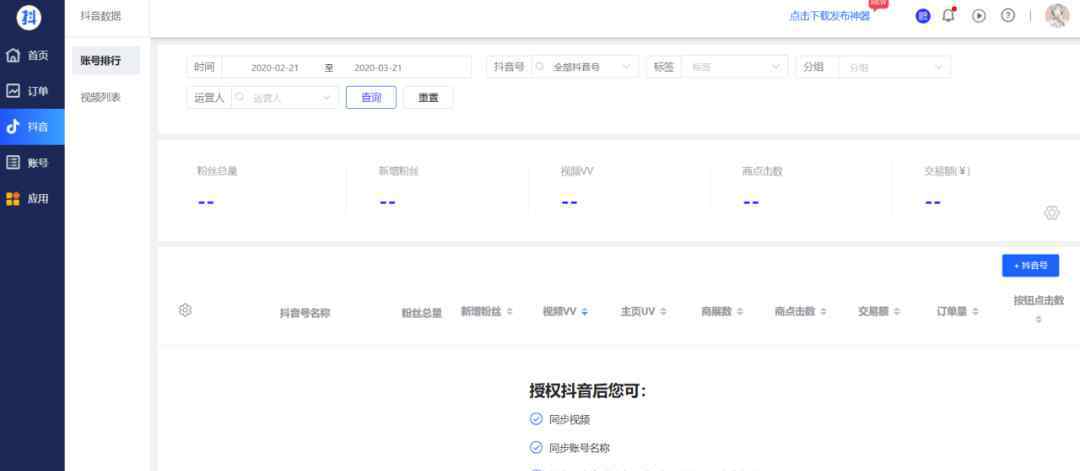Click 点击下载发布神器 link

(829, 16)
